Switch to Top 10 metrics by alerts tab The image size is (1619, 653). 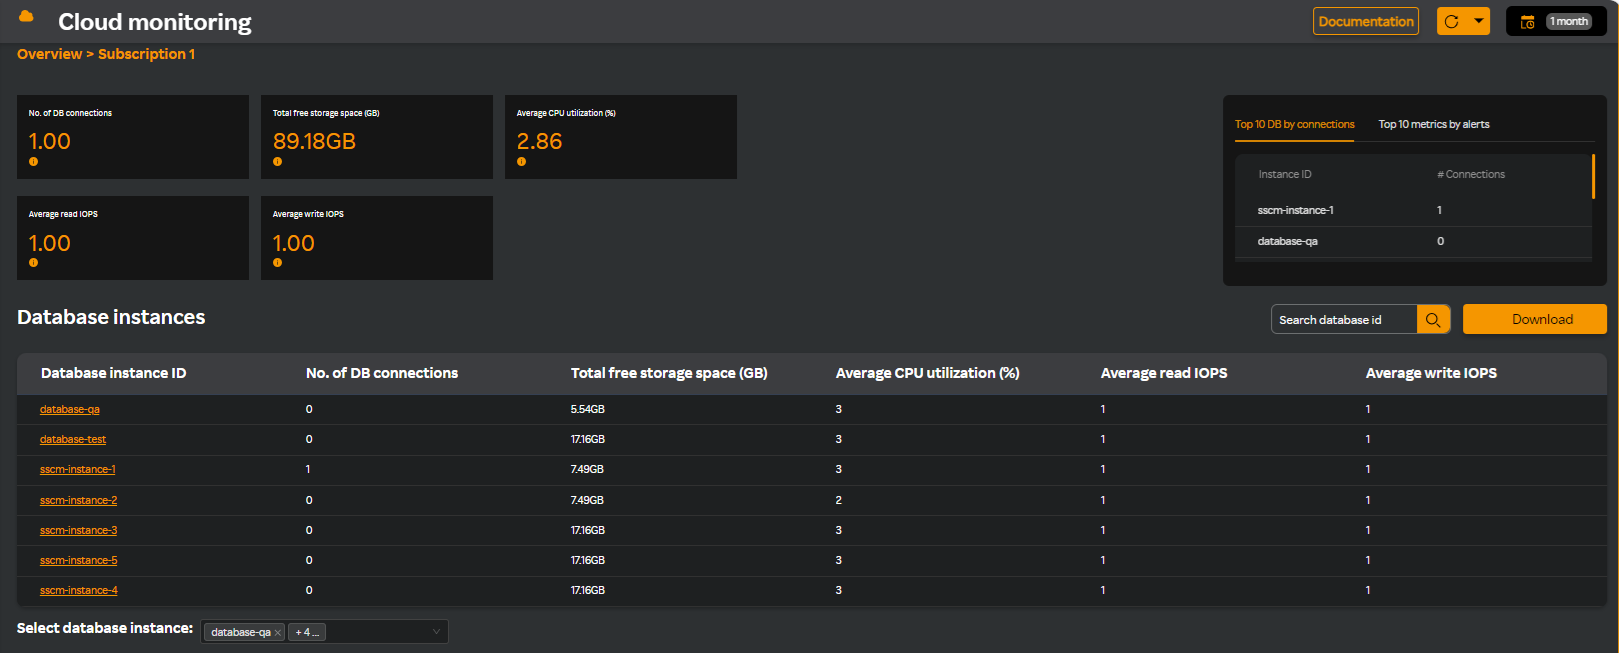pyautogui.click(x=1434, y=124)
